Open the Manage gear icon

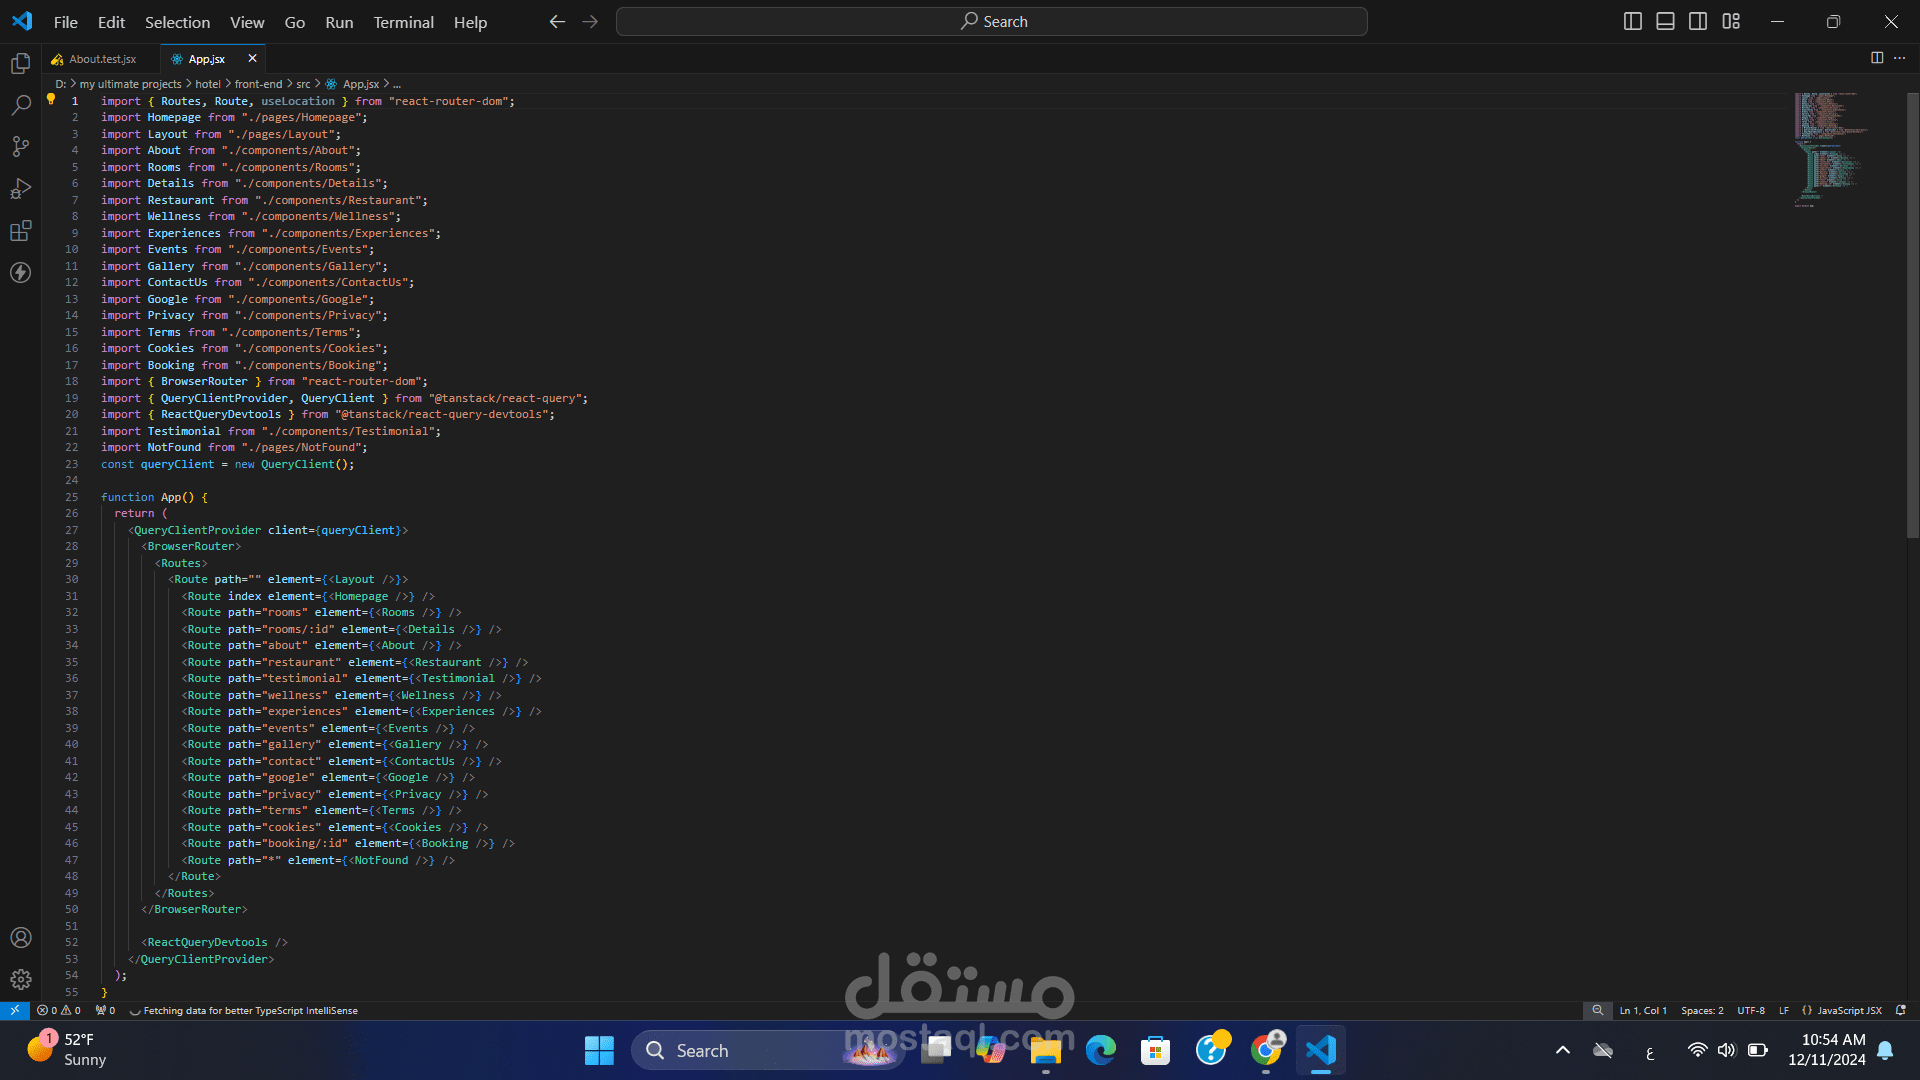click(20, 980)
